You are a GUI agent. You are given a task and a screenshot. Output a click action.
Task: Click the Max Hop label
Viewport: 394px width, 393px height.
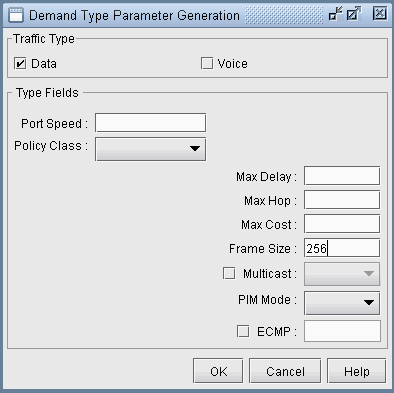[x=270, y=201]
